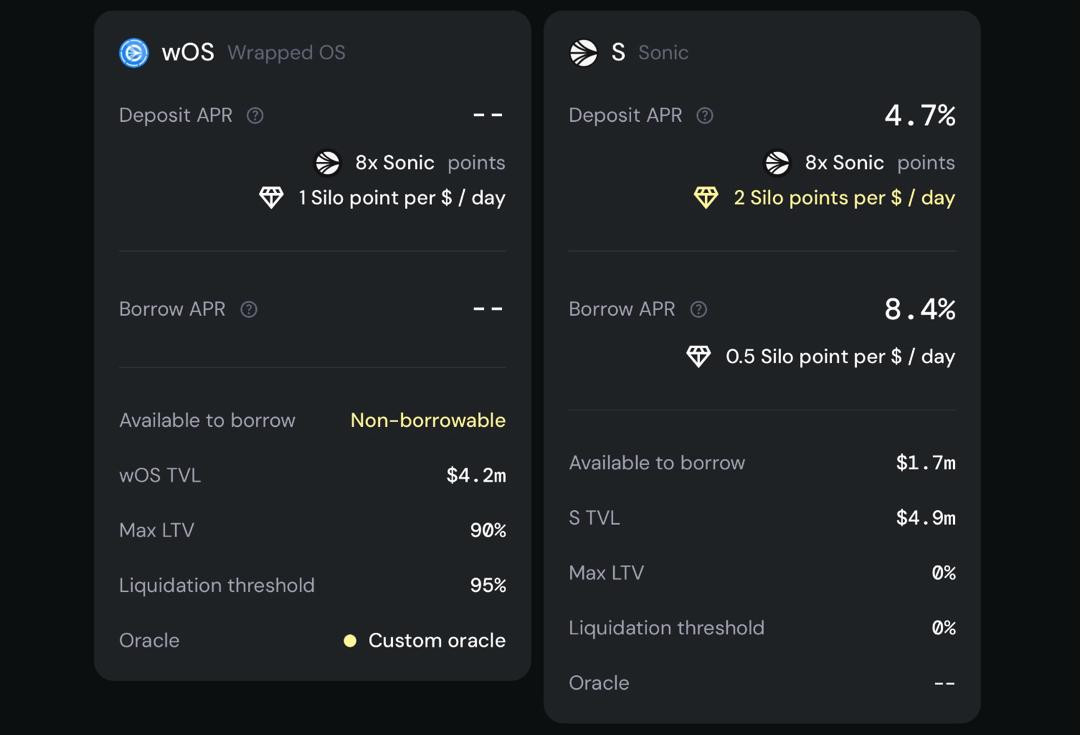
Task: Click the 8.4% borrow APR value
Action: click(920, 310)
